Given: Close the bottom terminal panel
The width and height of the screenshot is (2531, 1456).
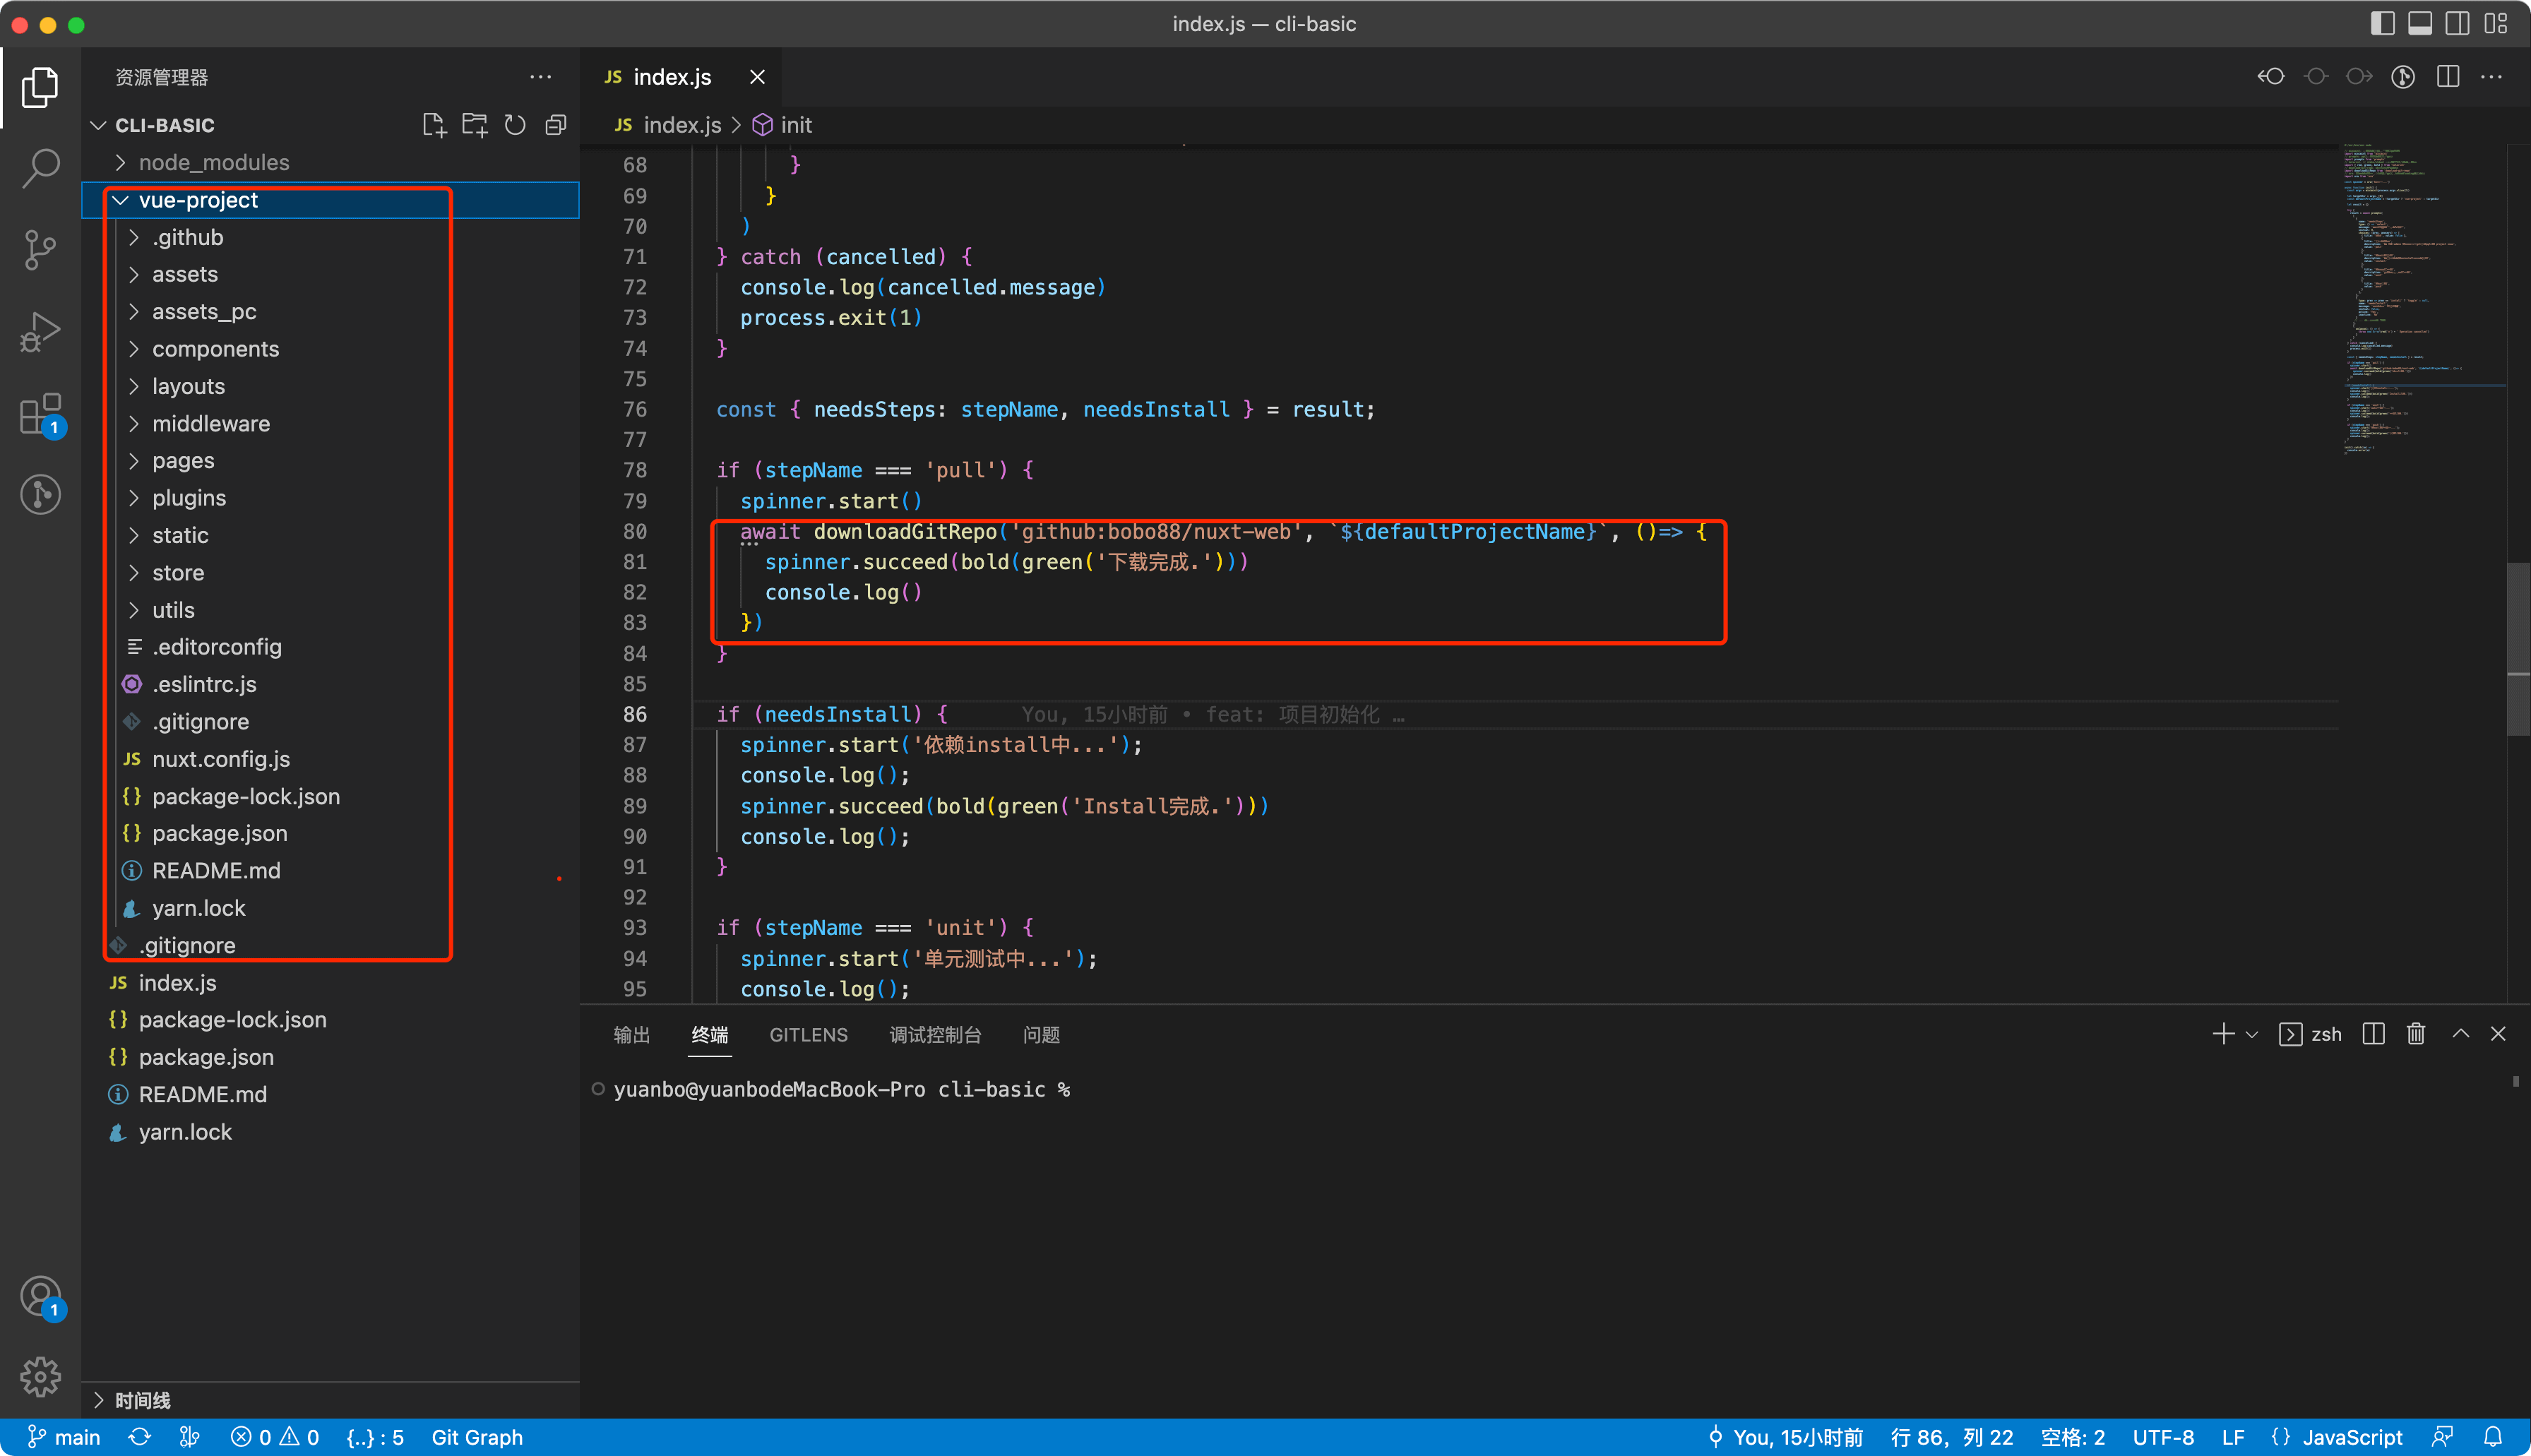Looking at the screenshot, I should coord(2498,1034).
